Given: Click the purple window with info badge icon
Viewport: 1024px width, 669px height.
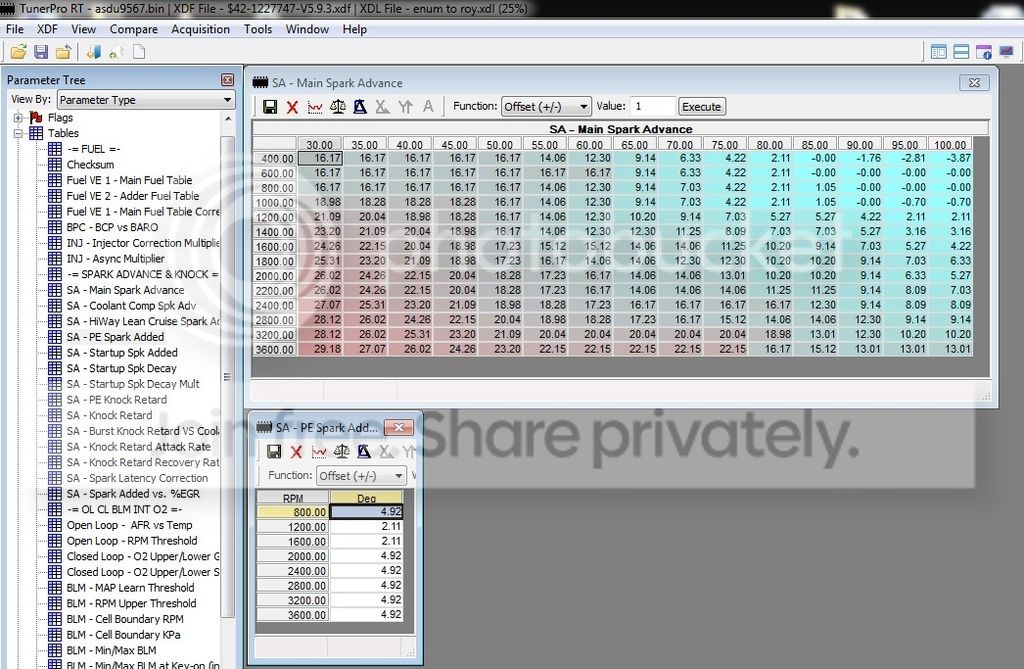Looking at the screenshot, I should tap(984, 52).
